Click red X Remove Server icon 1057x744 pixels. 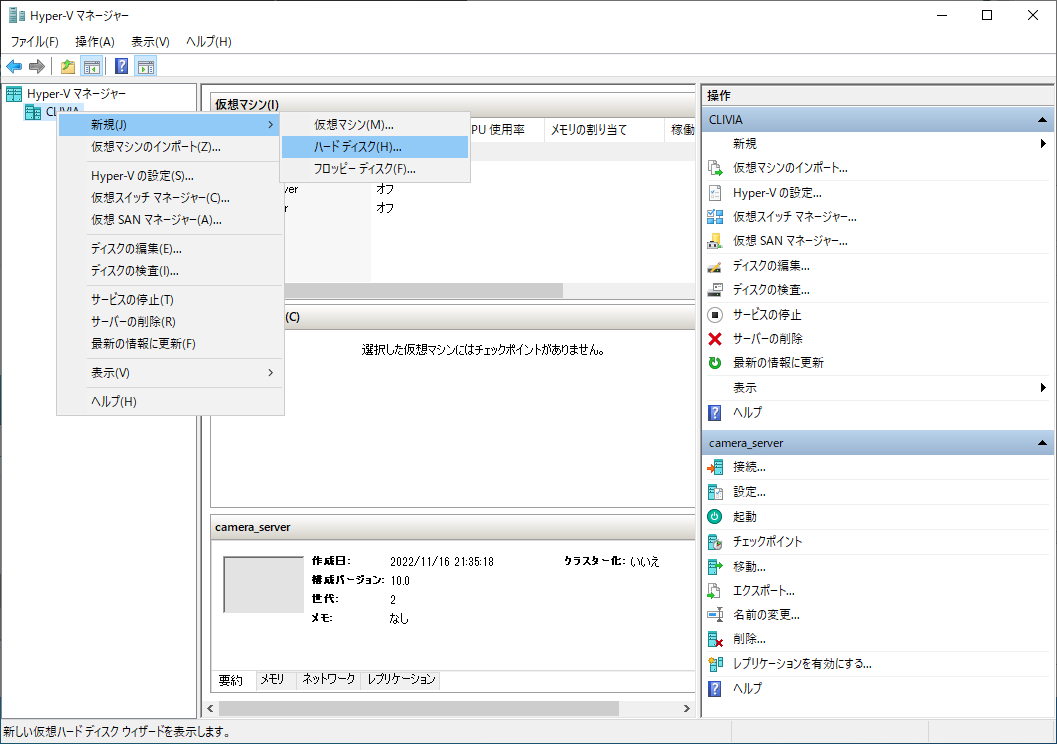(x=715, y=338)
